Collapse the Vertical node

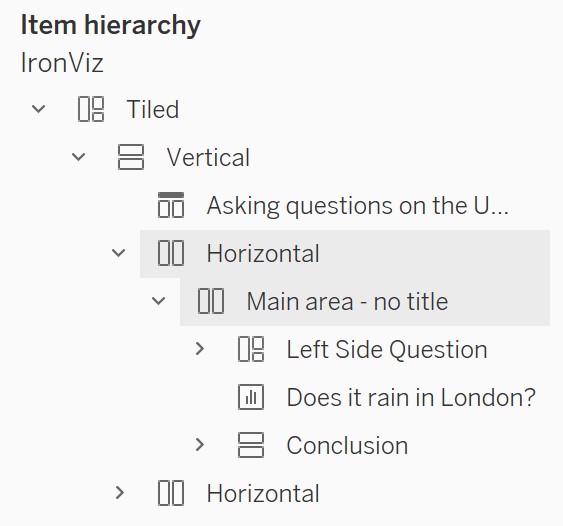78,157
